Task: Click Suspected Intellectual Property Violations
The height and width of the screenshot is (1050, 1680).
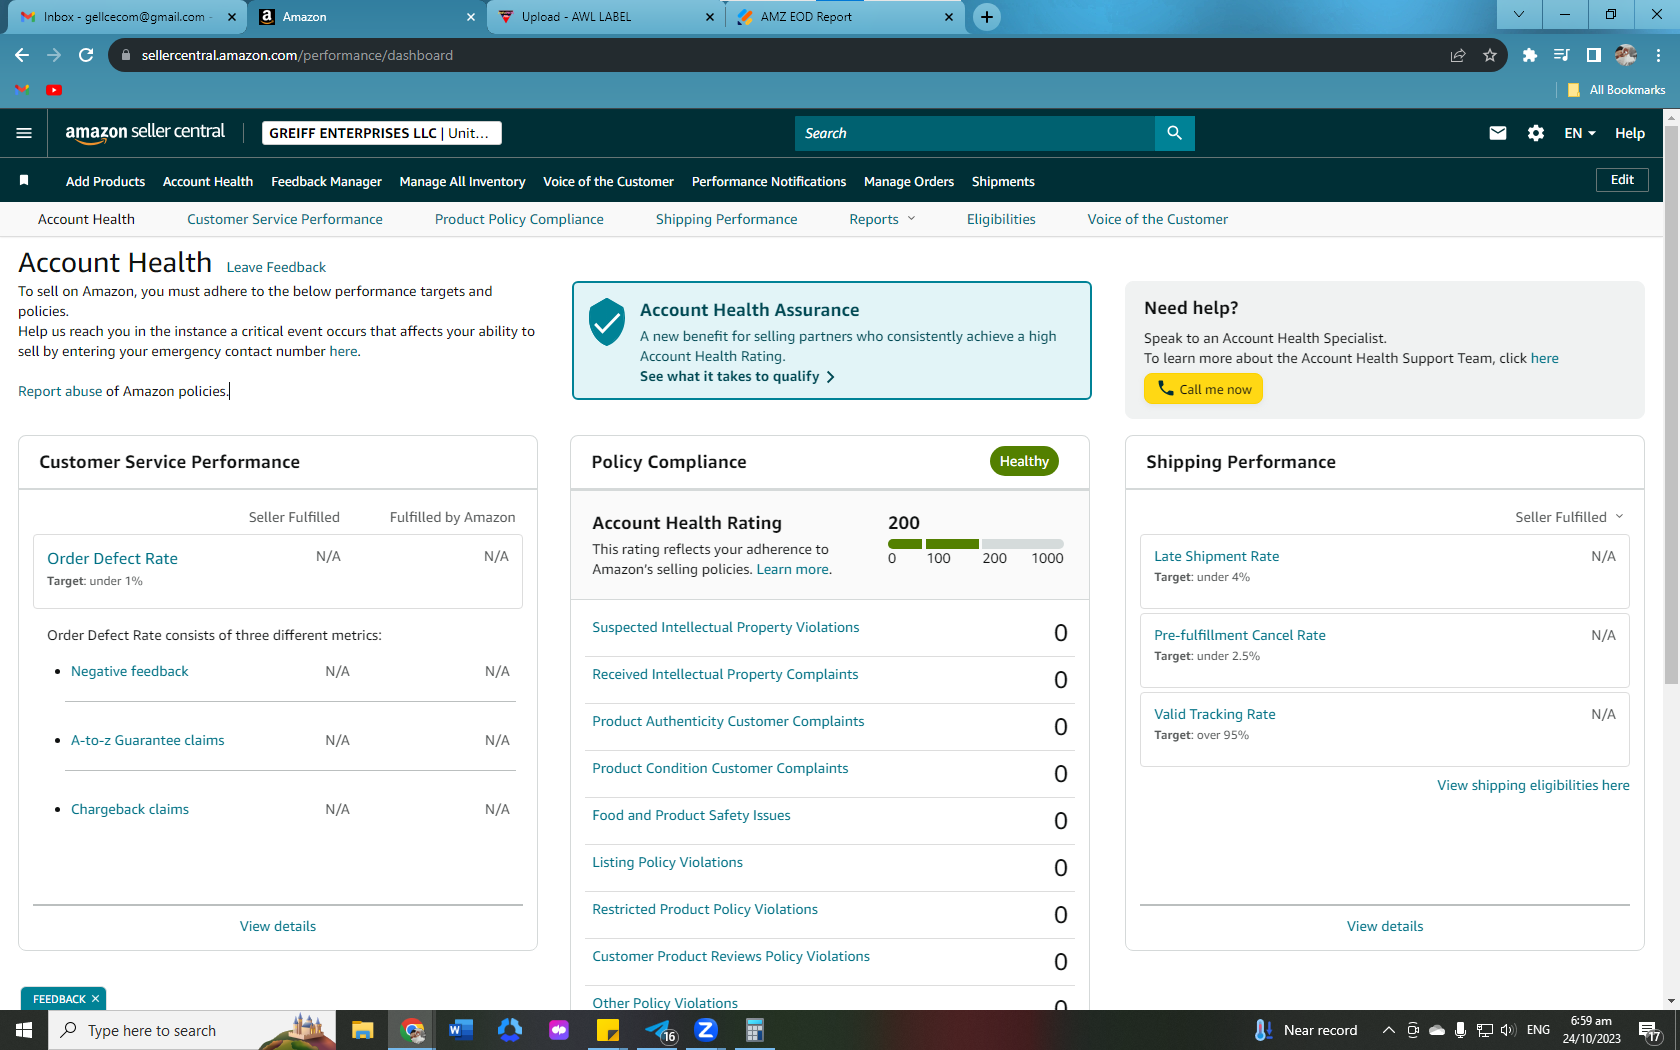Action: click(x=725, y=627)
